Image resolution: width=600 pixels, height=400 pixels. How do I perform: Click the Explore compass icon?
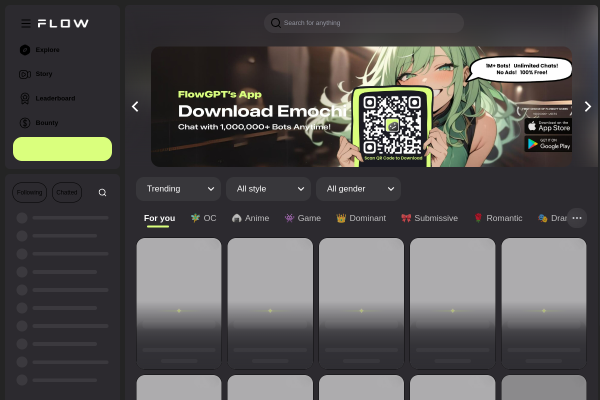tap(25, 50)
